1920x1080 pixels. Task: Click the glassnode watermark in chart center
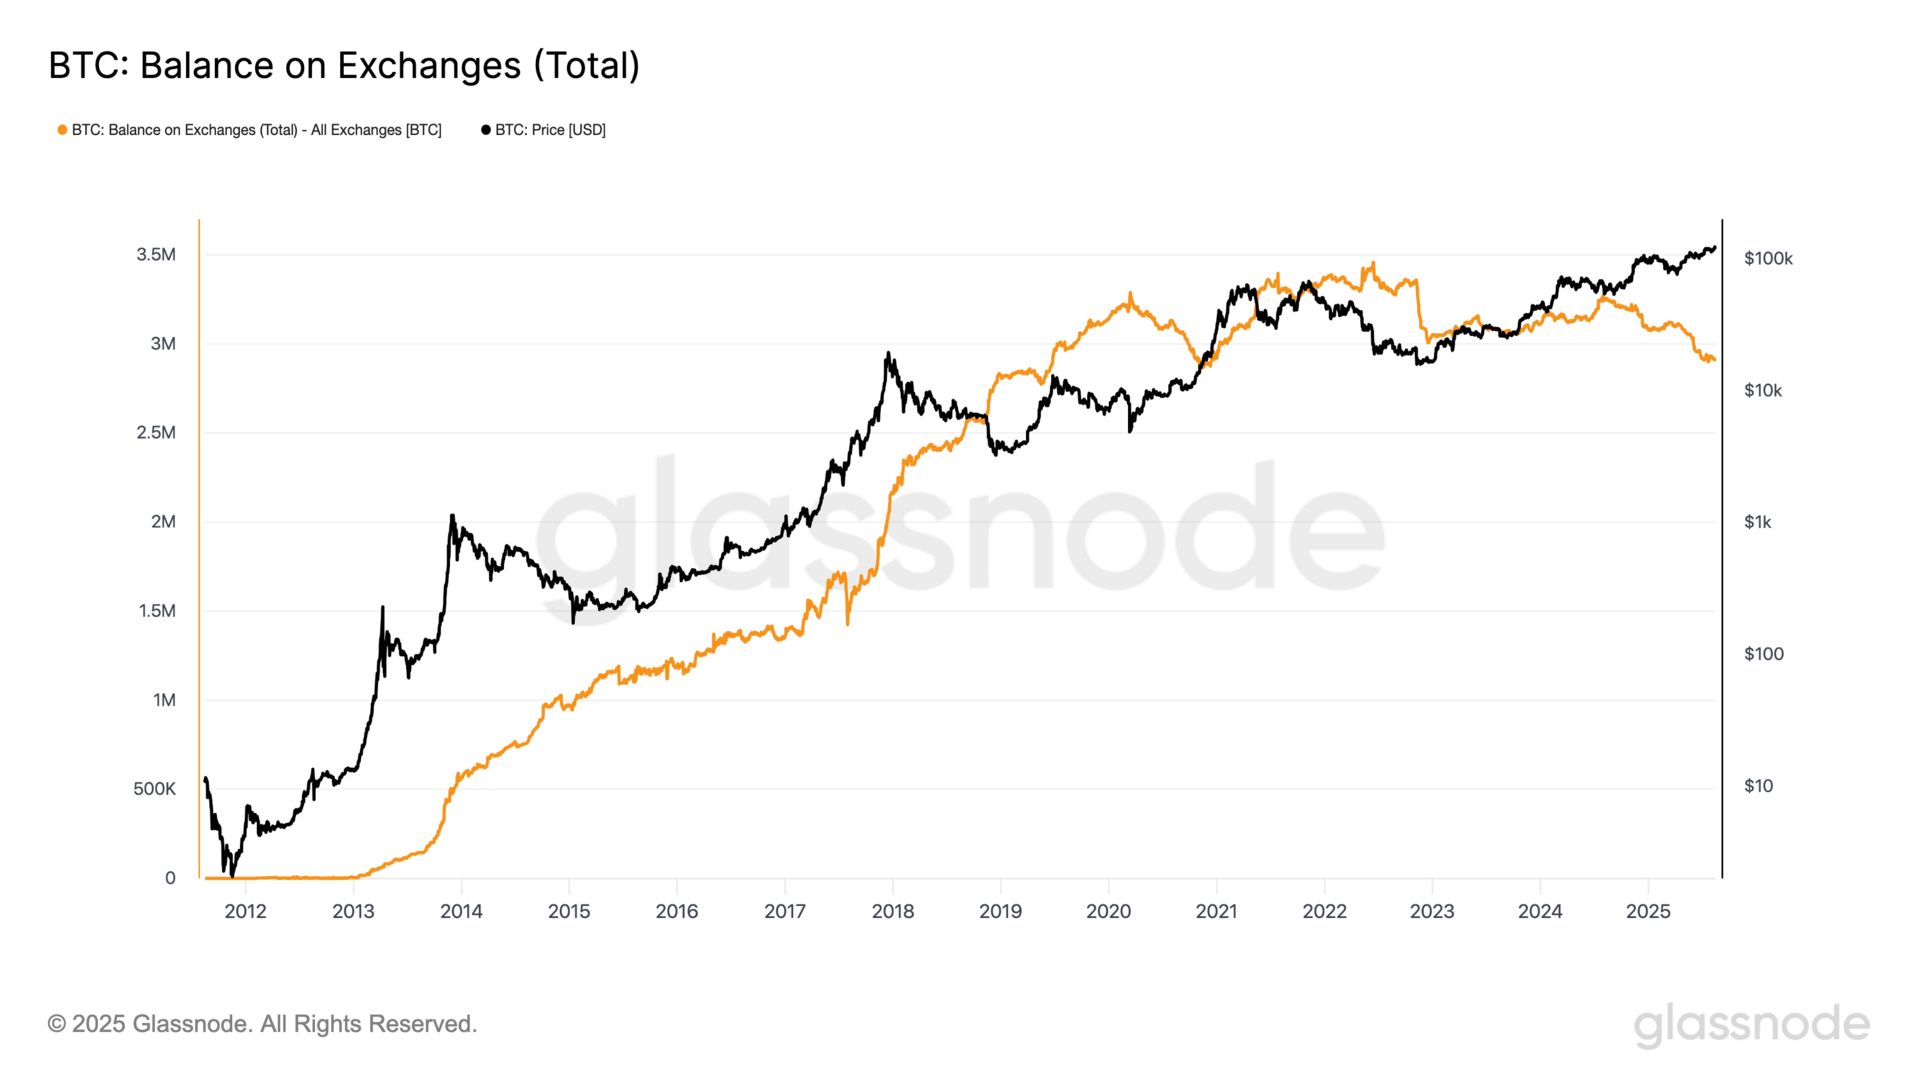pos(960,525)
